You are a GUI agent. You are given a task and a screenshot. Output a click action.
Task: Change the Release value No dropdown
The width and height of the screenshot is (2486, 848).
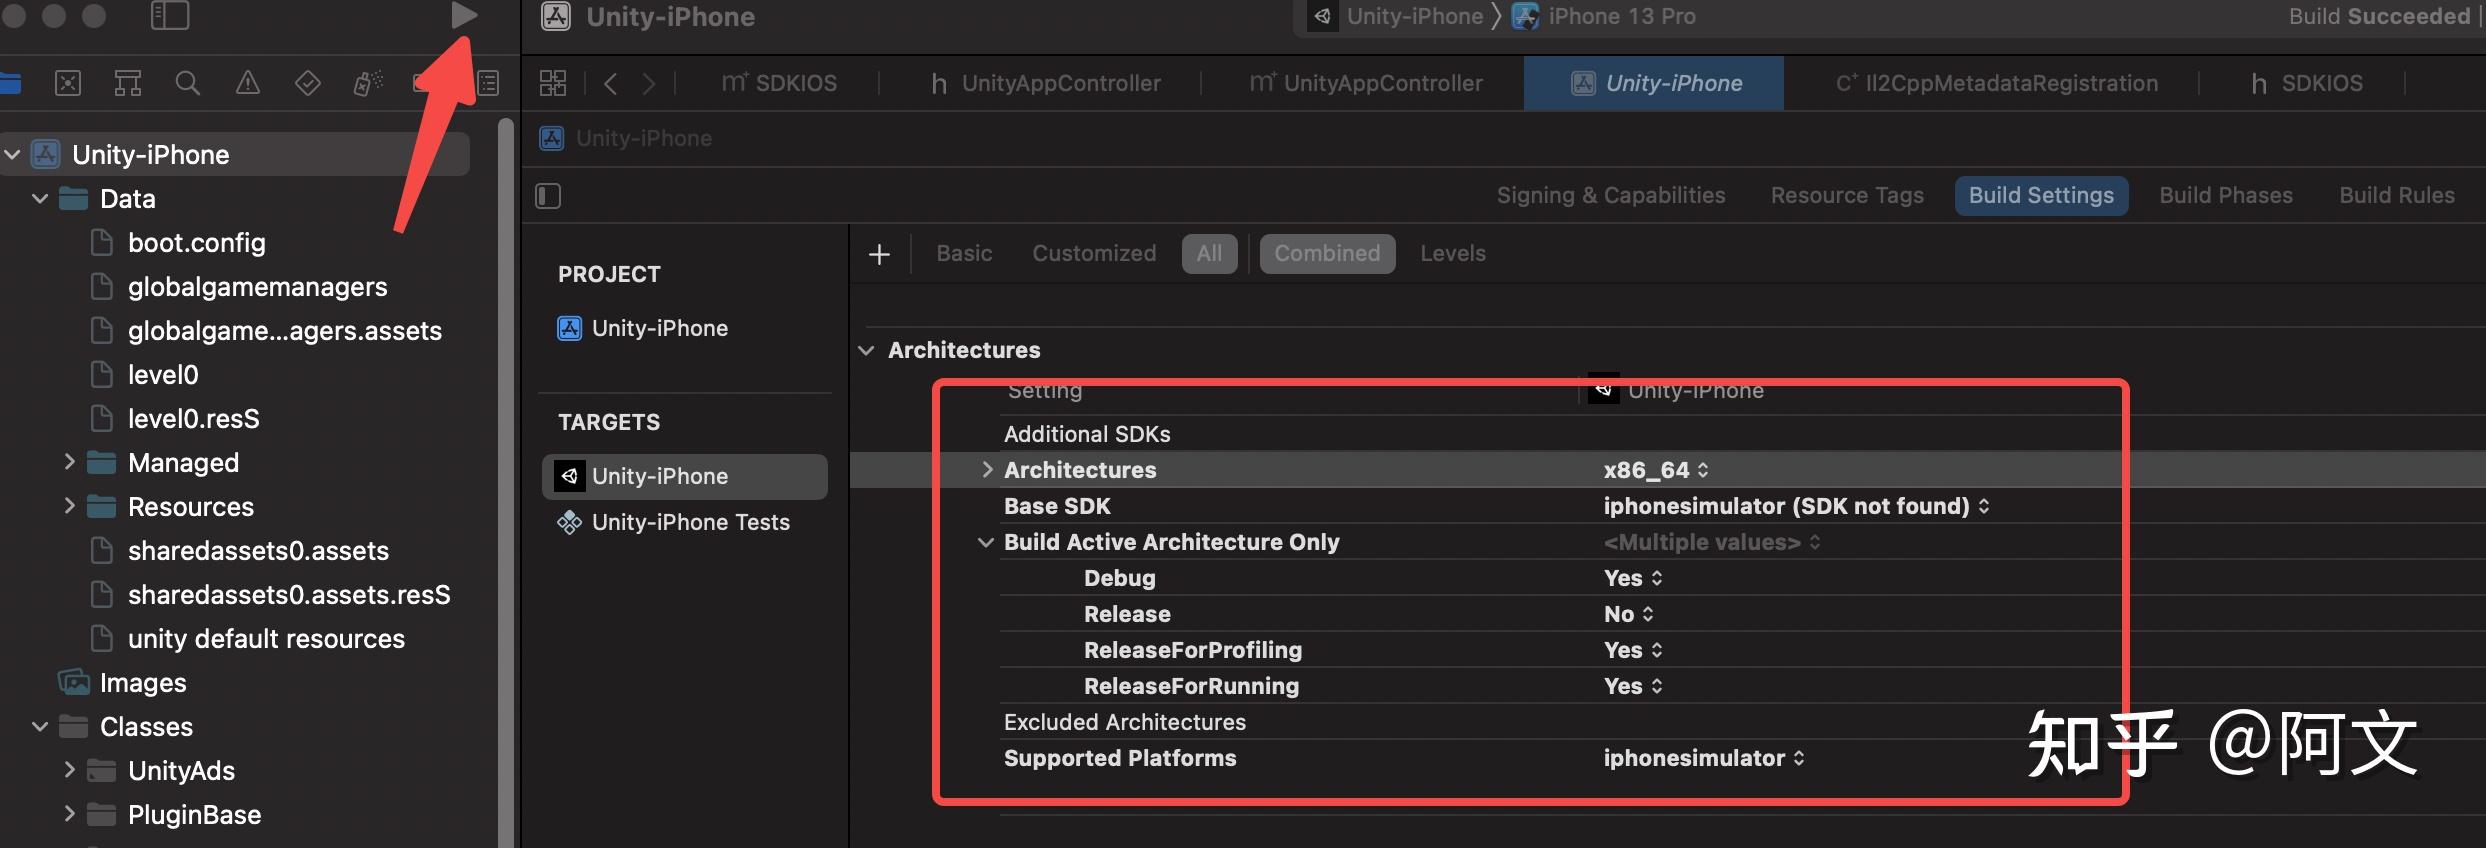tap(1629, 614)
